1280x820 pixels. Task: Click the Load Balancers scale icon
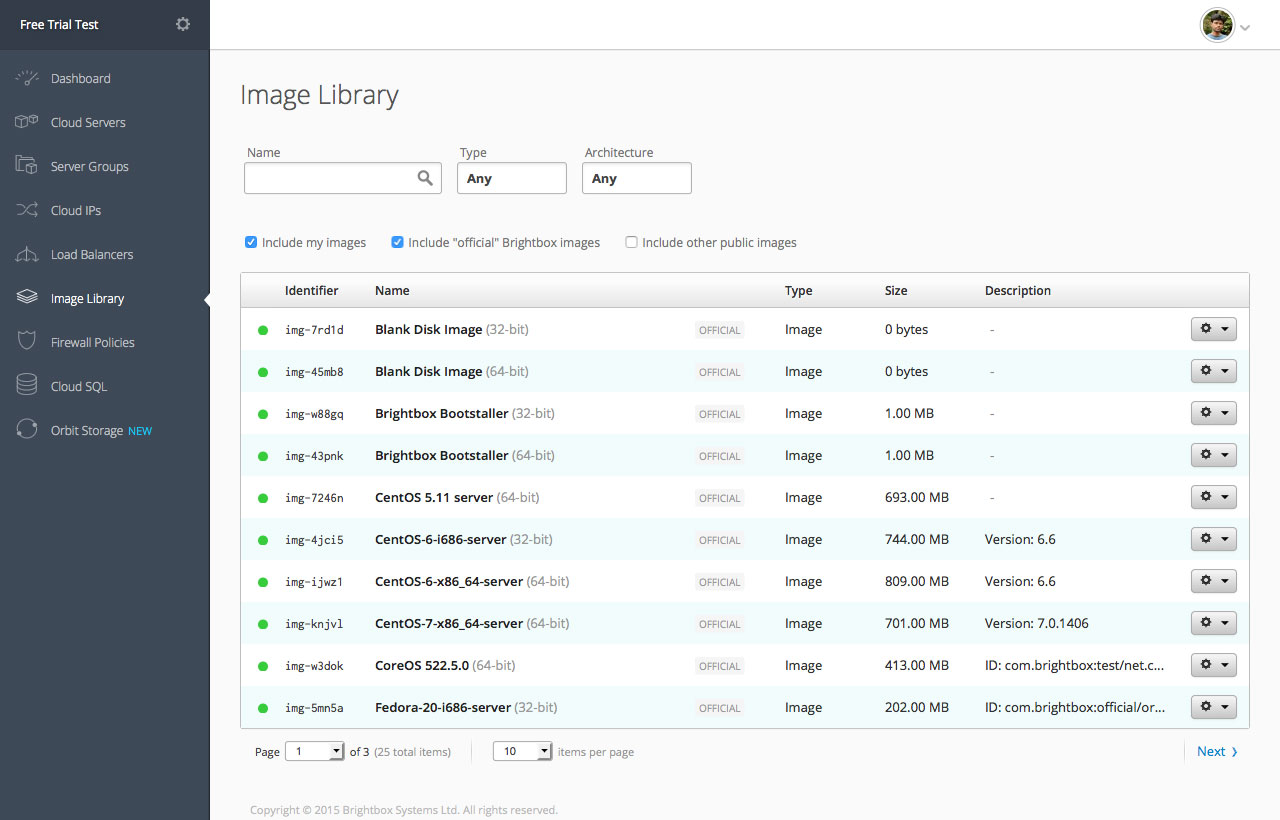click(x=27, y=254)
